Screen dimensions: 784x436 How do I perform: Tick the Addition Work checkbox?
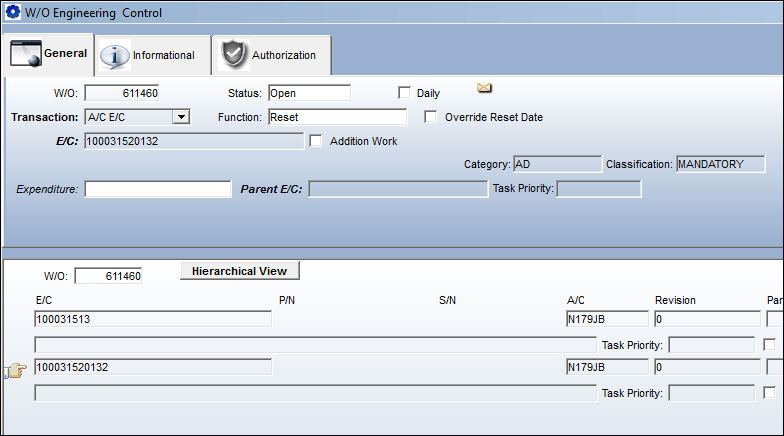coord(316,140)
